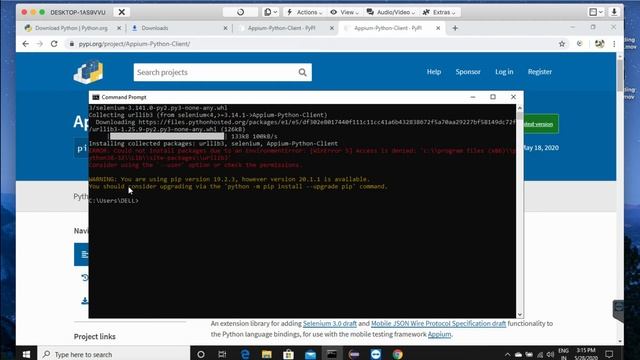The image size is (640, 360).
Task: Click the extension icon next to bookmark star
Action: pos(580,44)
